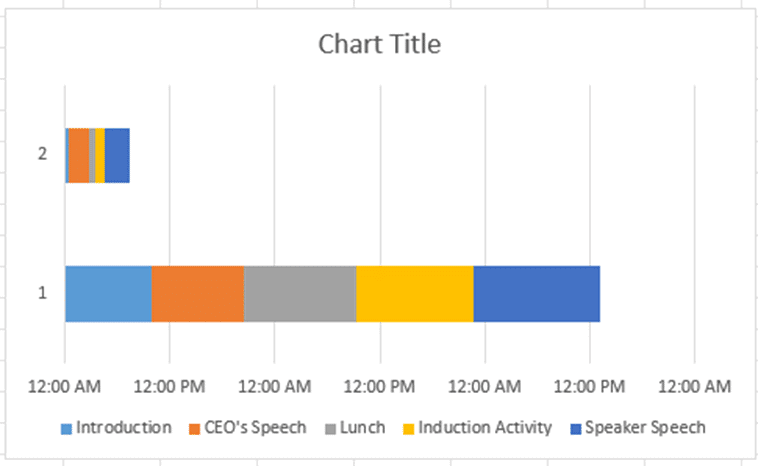This screenshot has width=758, height=466.
Task: Select Introduction bar segment in row 1
Action: (108, 294)
